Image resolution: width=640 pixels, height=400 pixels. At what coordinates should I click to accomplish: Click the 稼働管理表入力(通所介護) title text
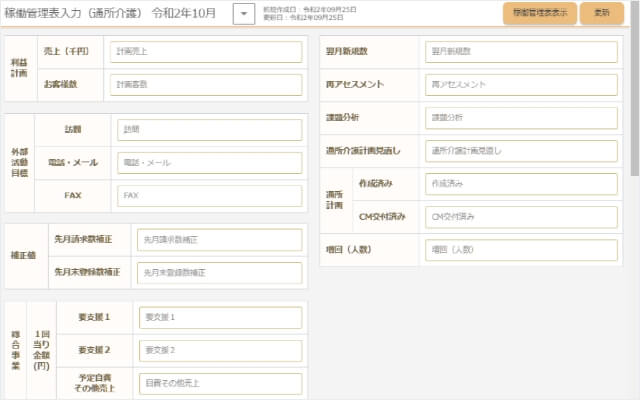pyautogui.click(x=73, y=13)
